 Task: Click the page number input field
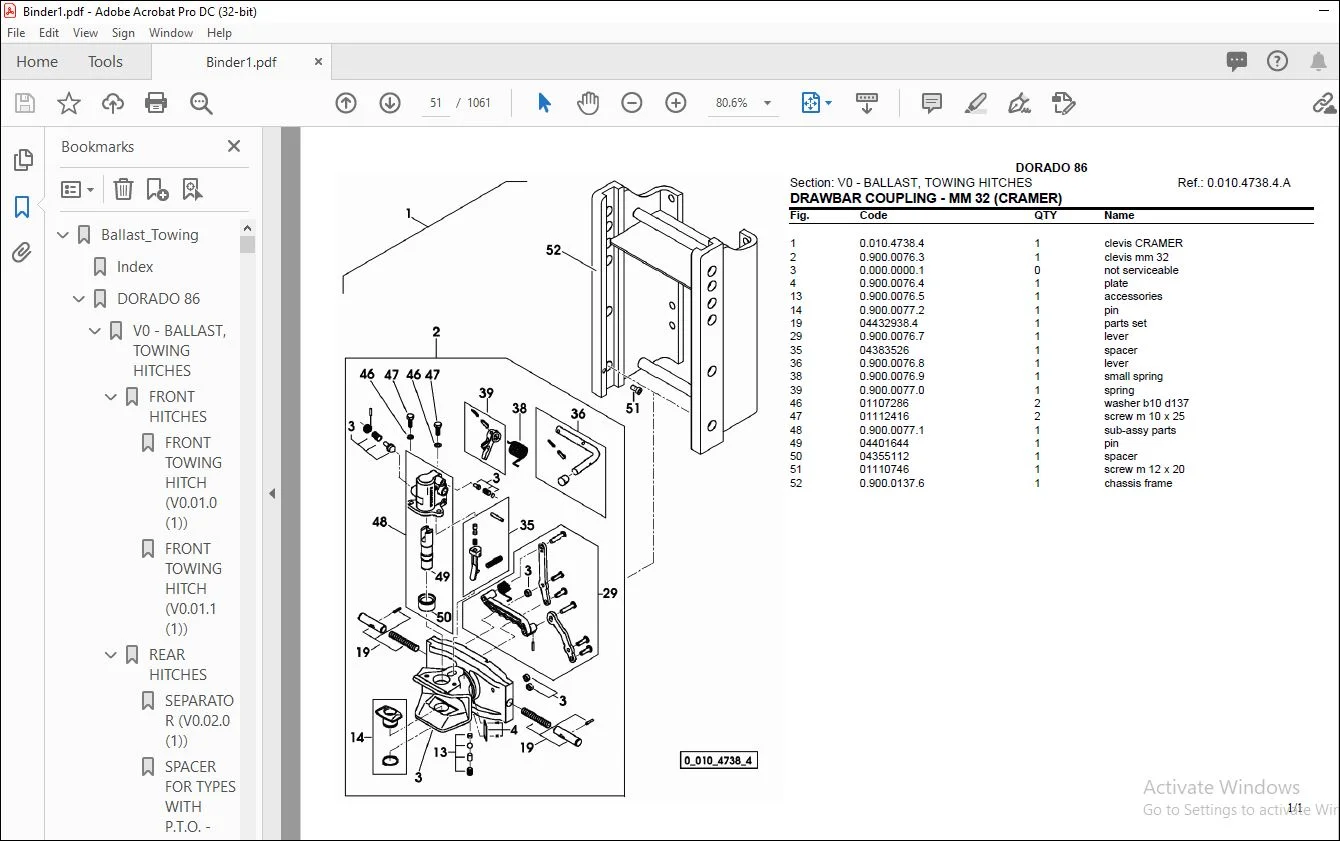tap(436, 103)
